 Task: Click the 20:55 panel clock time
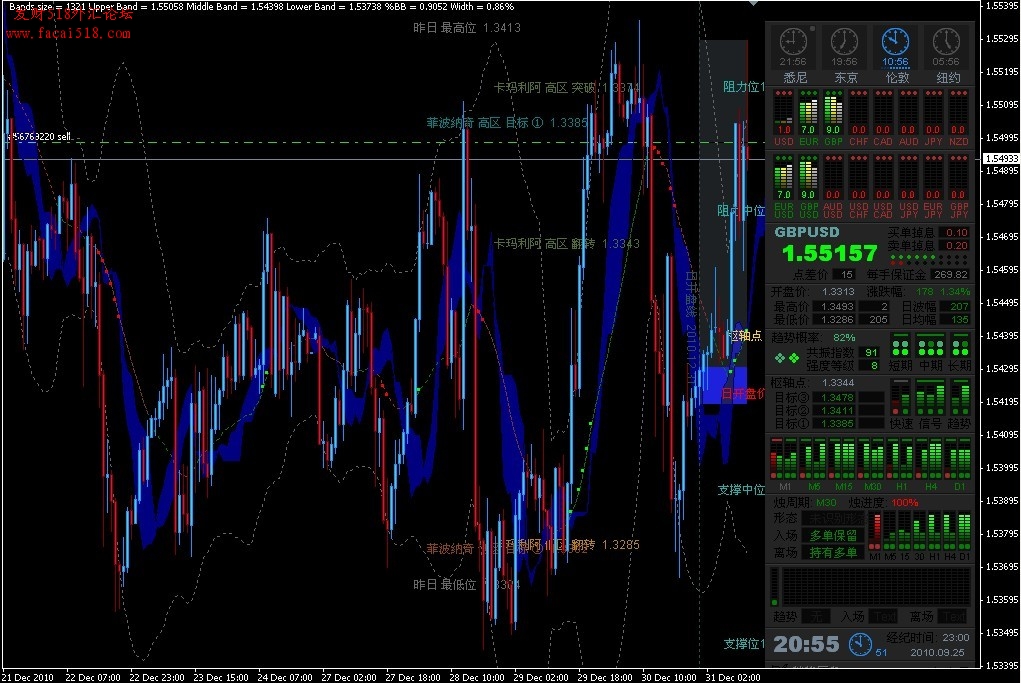[806, 645]
